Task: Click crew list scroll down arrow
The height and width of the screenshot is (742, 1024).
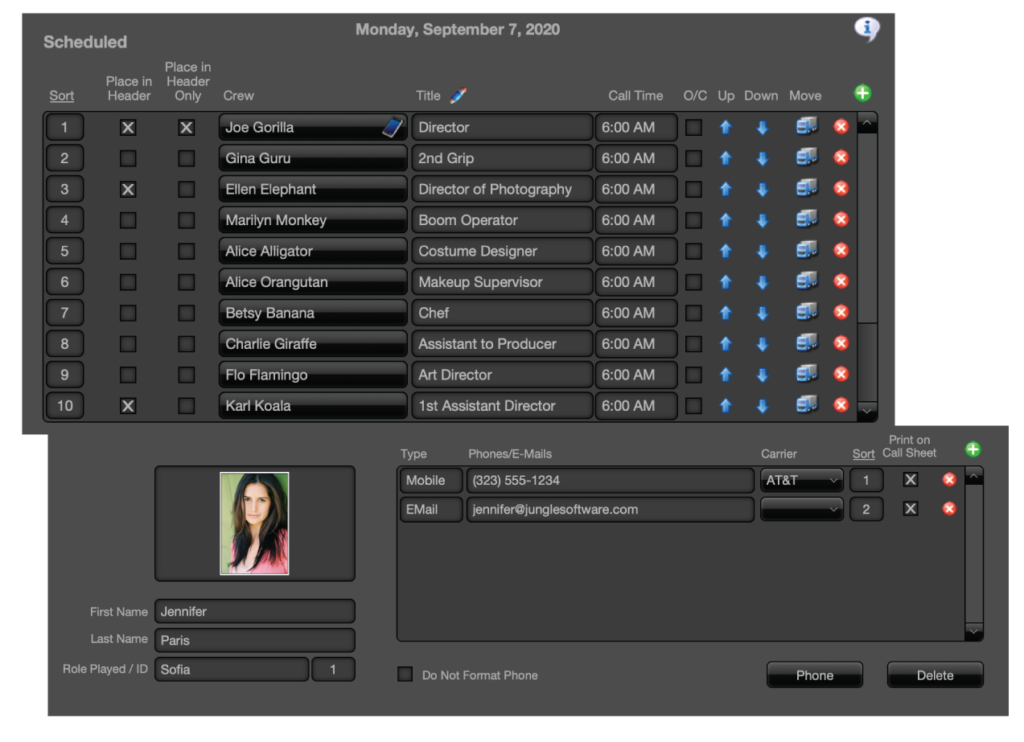Action: 867,411
